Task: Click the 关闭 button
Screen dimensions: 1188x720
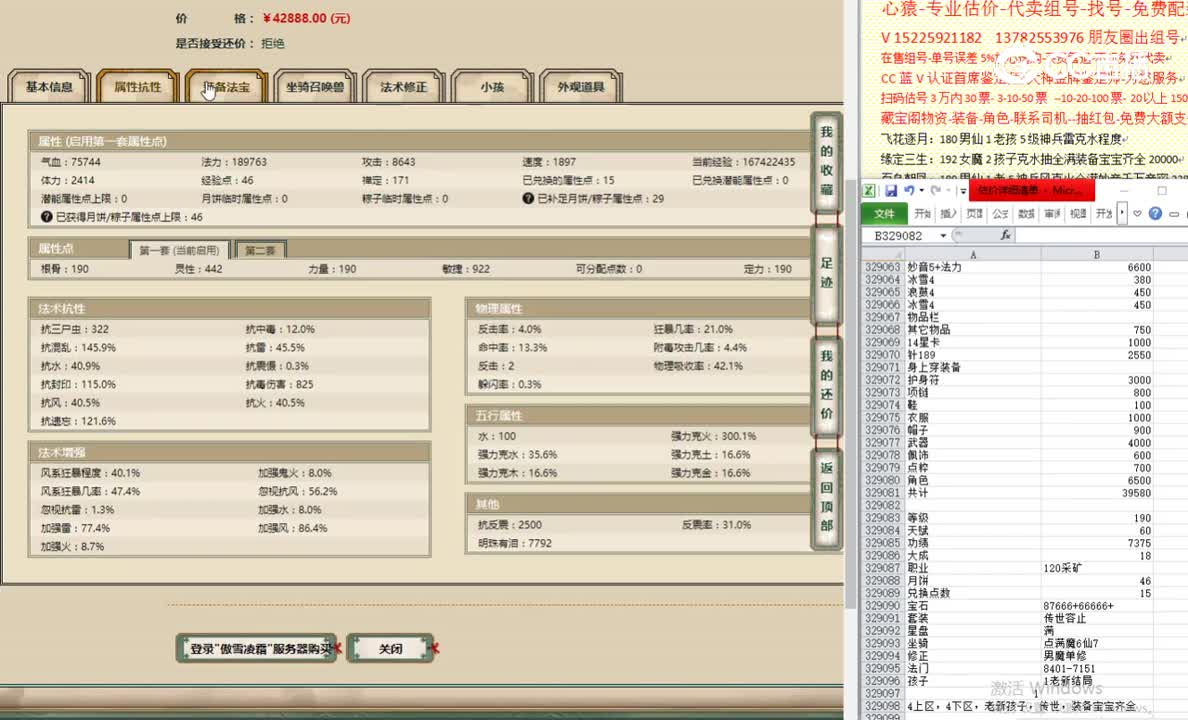Action: (390, 648)
